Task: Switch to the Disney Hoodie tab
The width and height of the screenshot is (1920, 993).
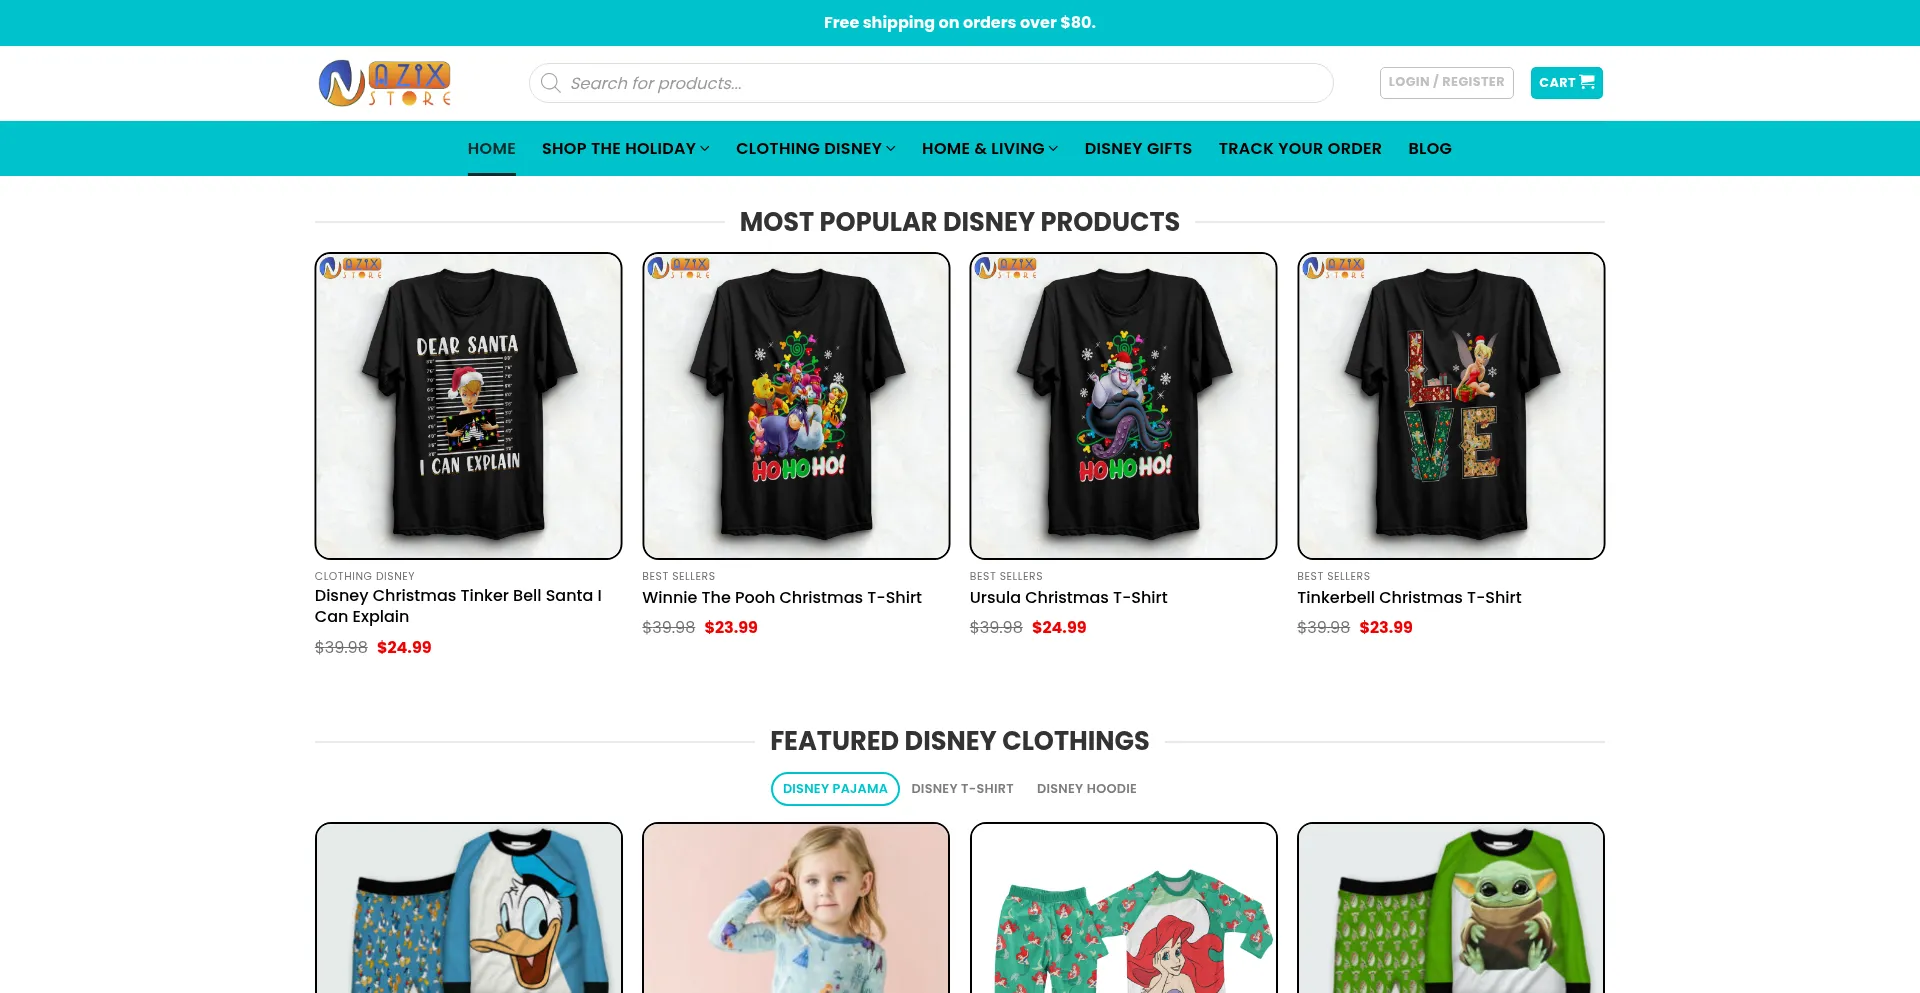Action: click(1086, 789)
